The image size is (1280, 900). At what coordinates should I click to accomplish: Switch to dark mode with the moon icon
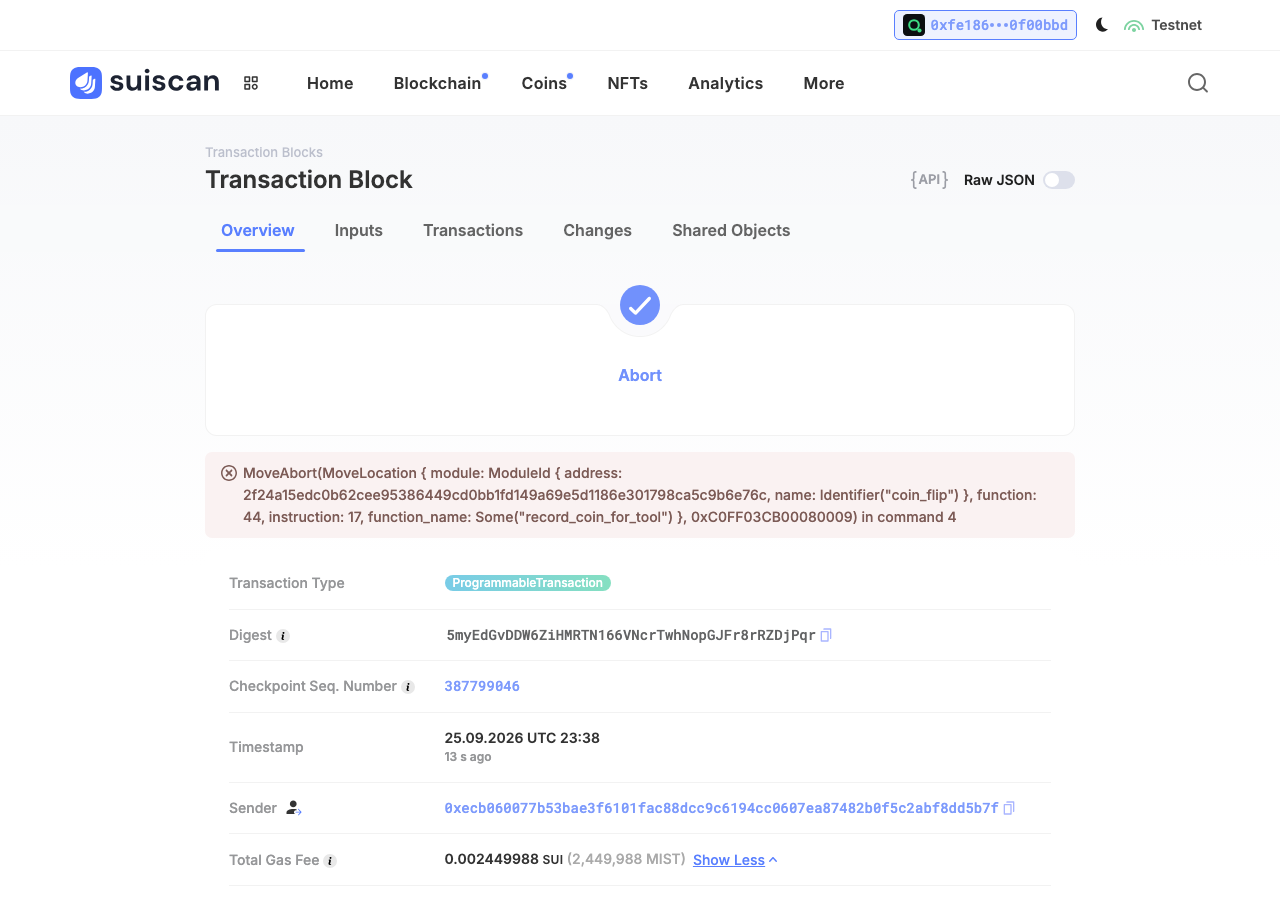click(x=1102, y=25)
